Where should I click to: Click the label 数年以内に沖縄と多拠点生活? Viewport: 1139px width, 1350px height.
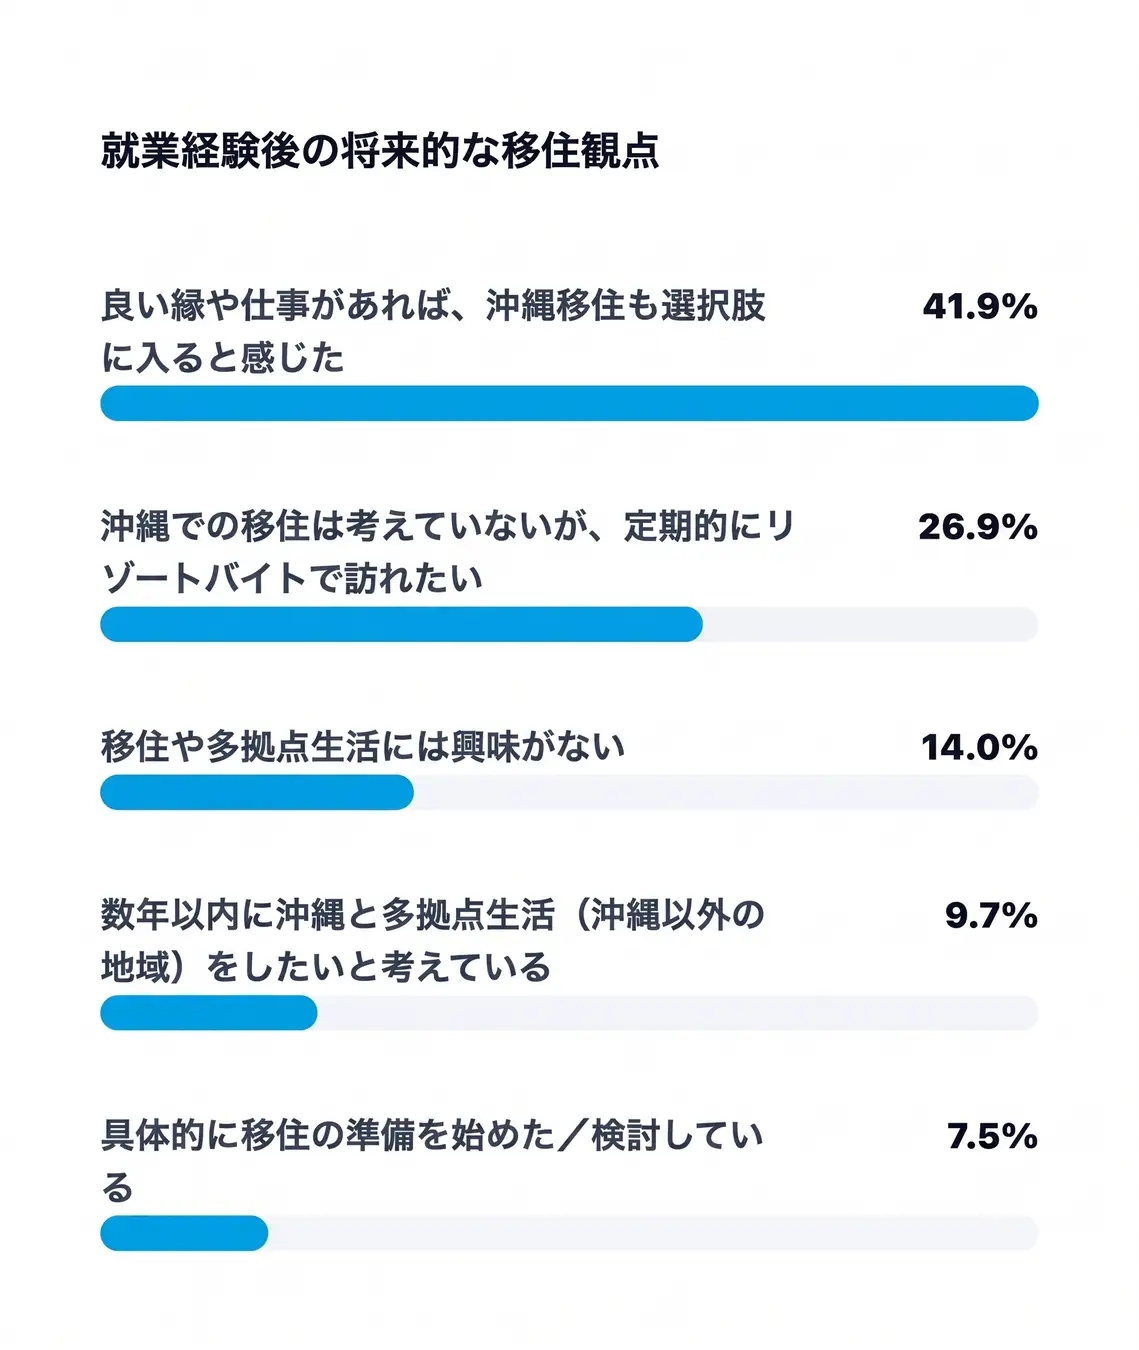pos(327,915)
